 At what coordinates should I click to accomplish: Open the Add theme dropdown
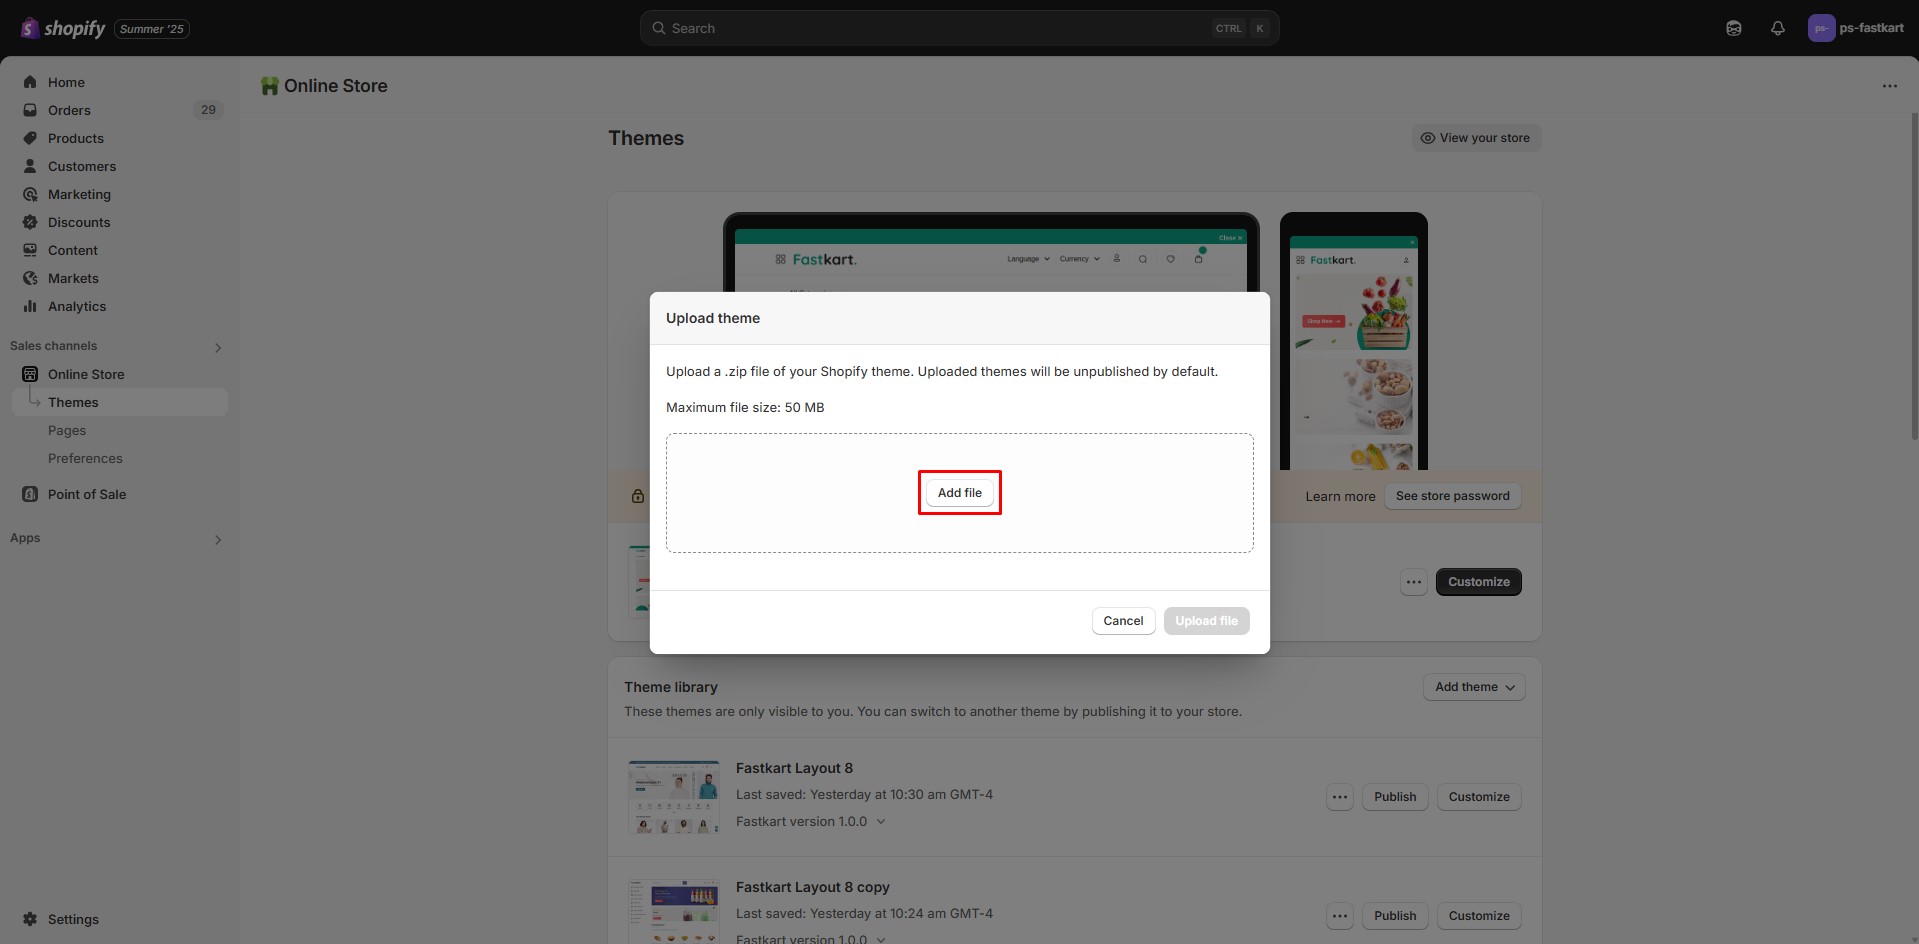coord(1474,687)
